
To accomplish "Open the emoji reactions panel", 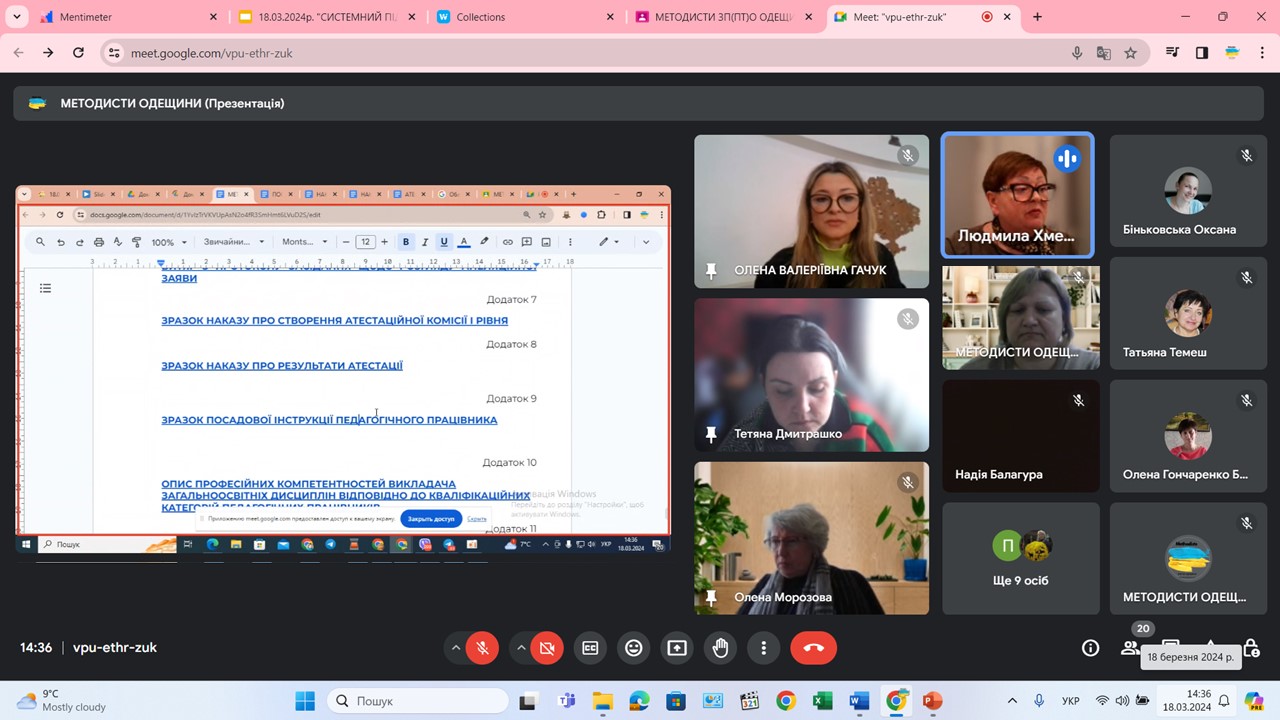I will (x=634, y=648).
